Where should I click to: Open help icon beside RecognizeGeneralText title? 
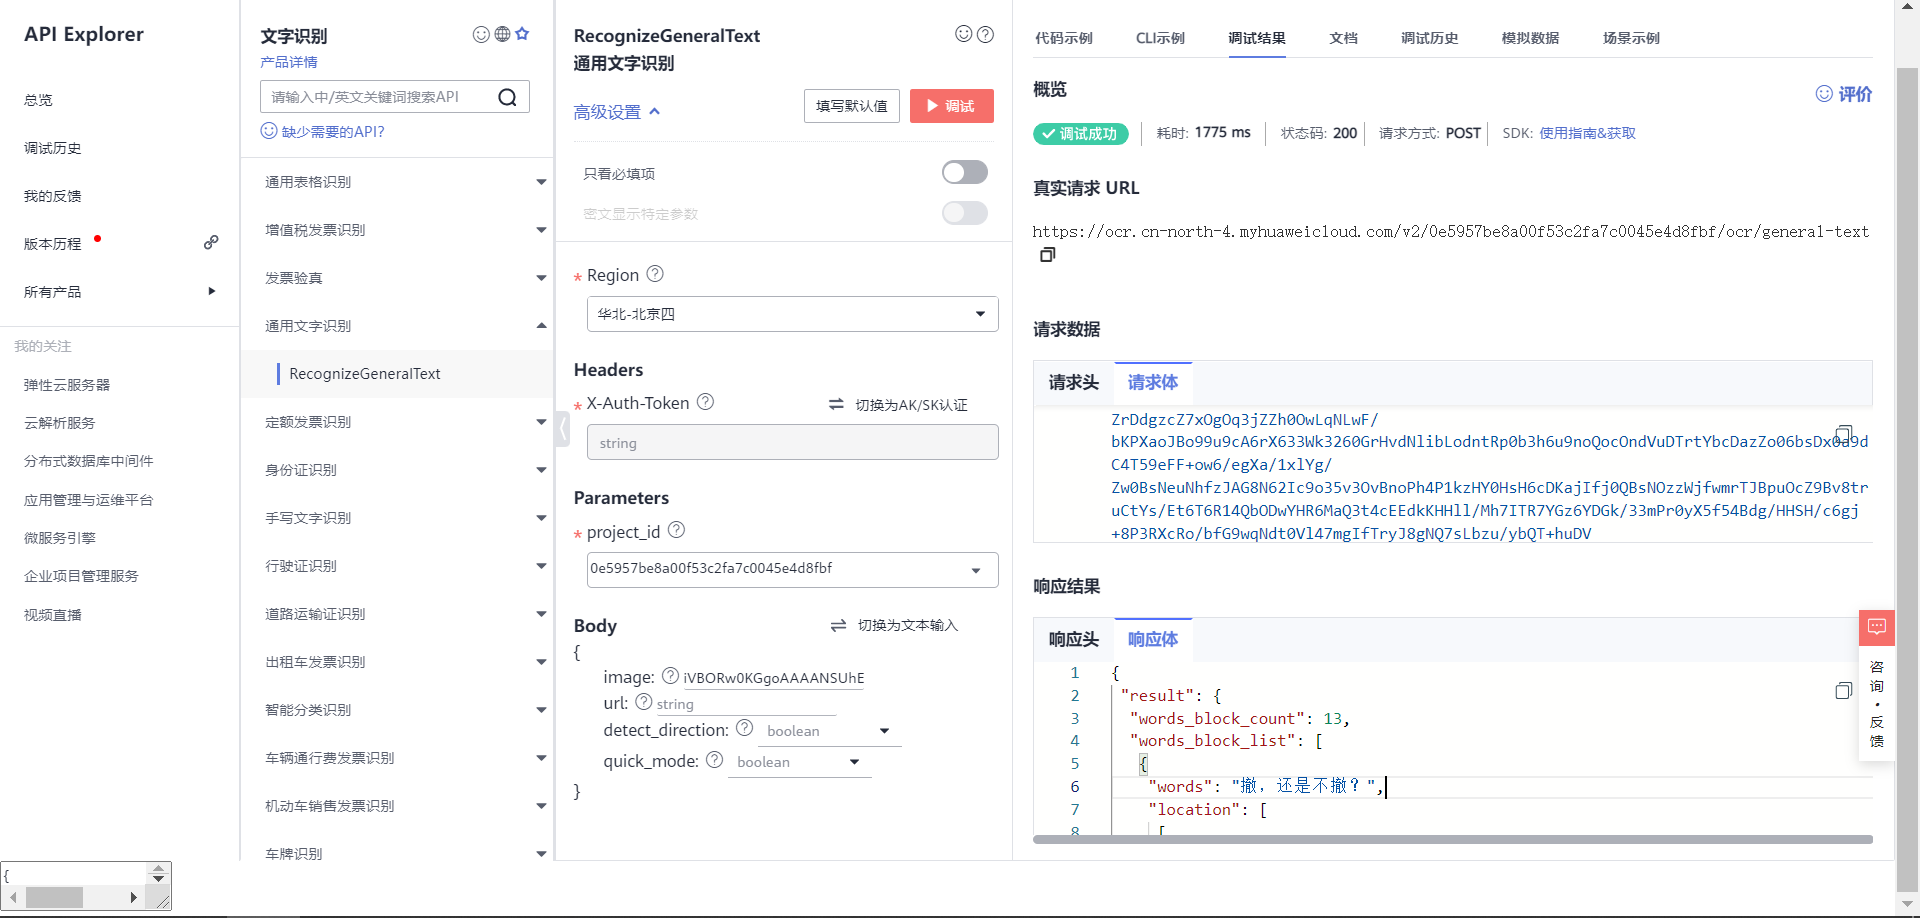pyautogui.click(x=985, y=34)
